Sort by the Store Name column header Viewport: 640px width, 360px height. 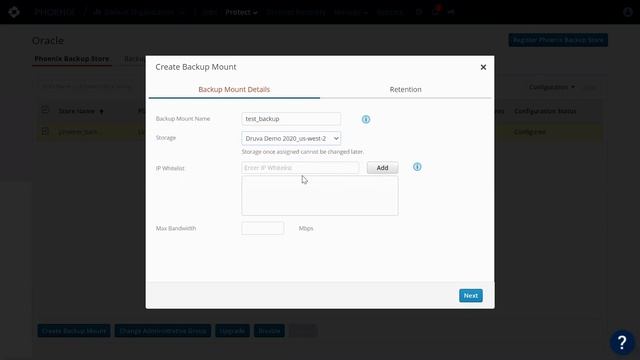(x=81, y=111)
